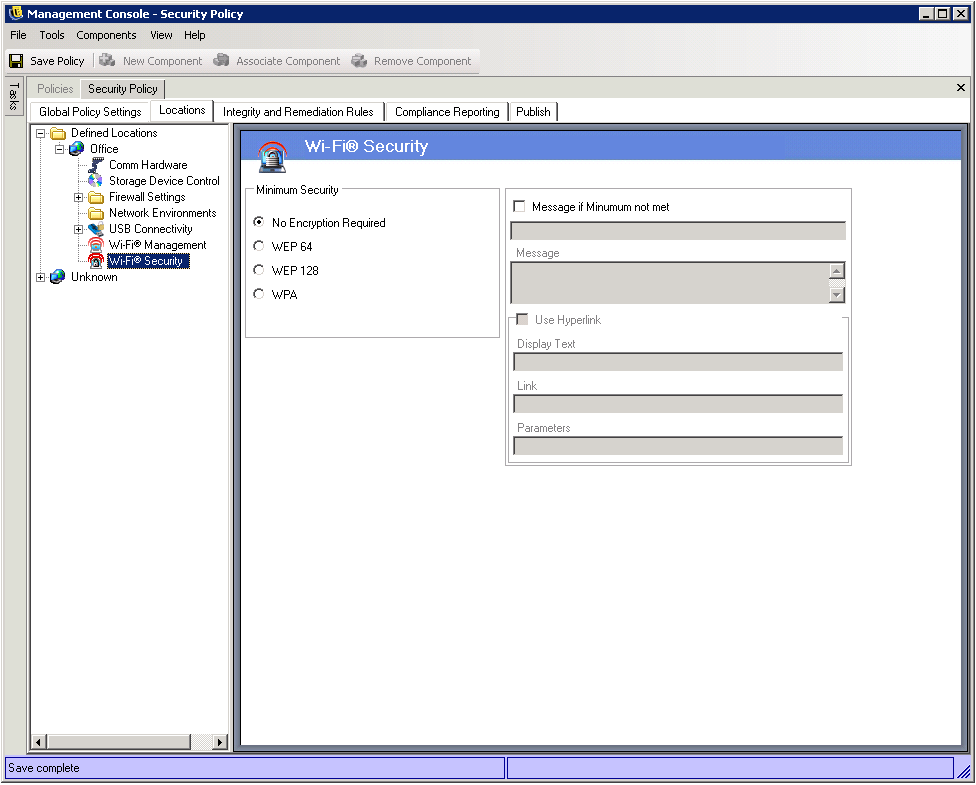This screenshot has height=785, width=976.
Task: Click the Save Policy button label
Action: (57, 61)
